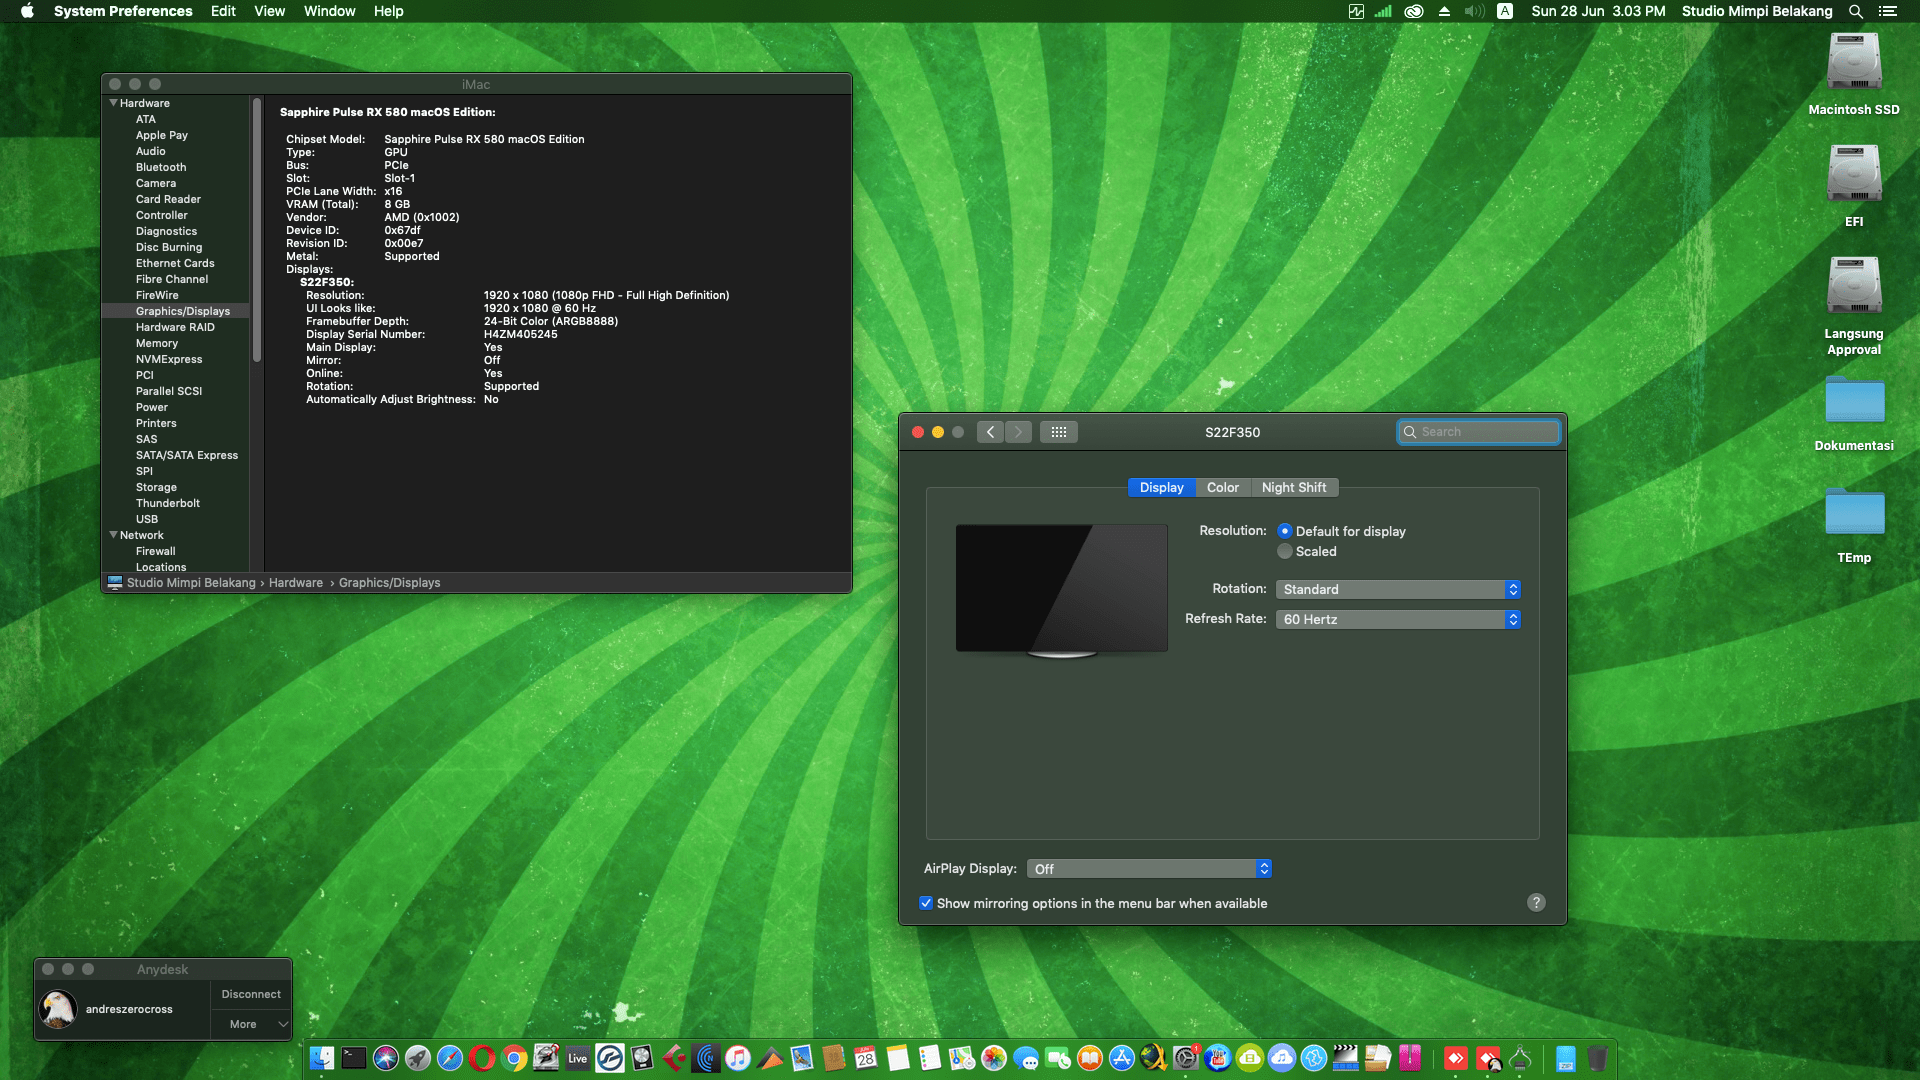
Task: Open the Refresh Rate 60 Hertz dropdown
Action: pyautogui.click(x=1397, y=620)
